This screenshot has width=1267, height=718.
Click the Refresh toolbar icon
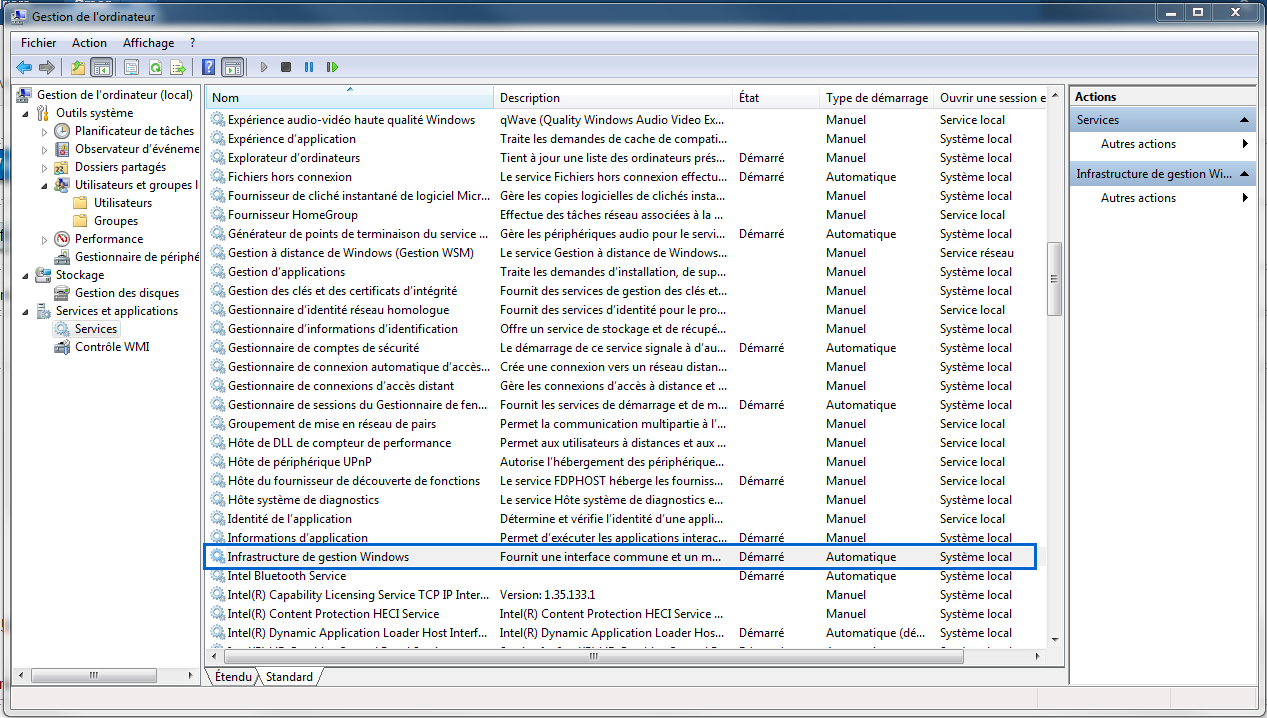coord(155,67)
